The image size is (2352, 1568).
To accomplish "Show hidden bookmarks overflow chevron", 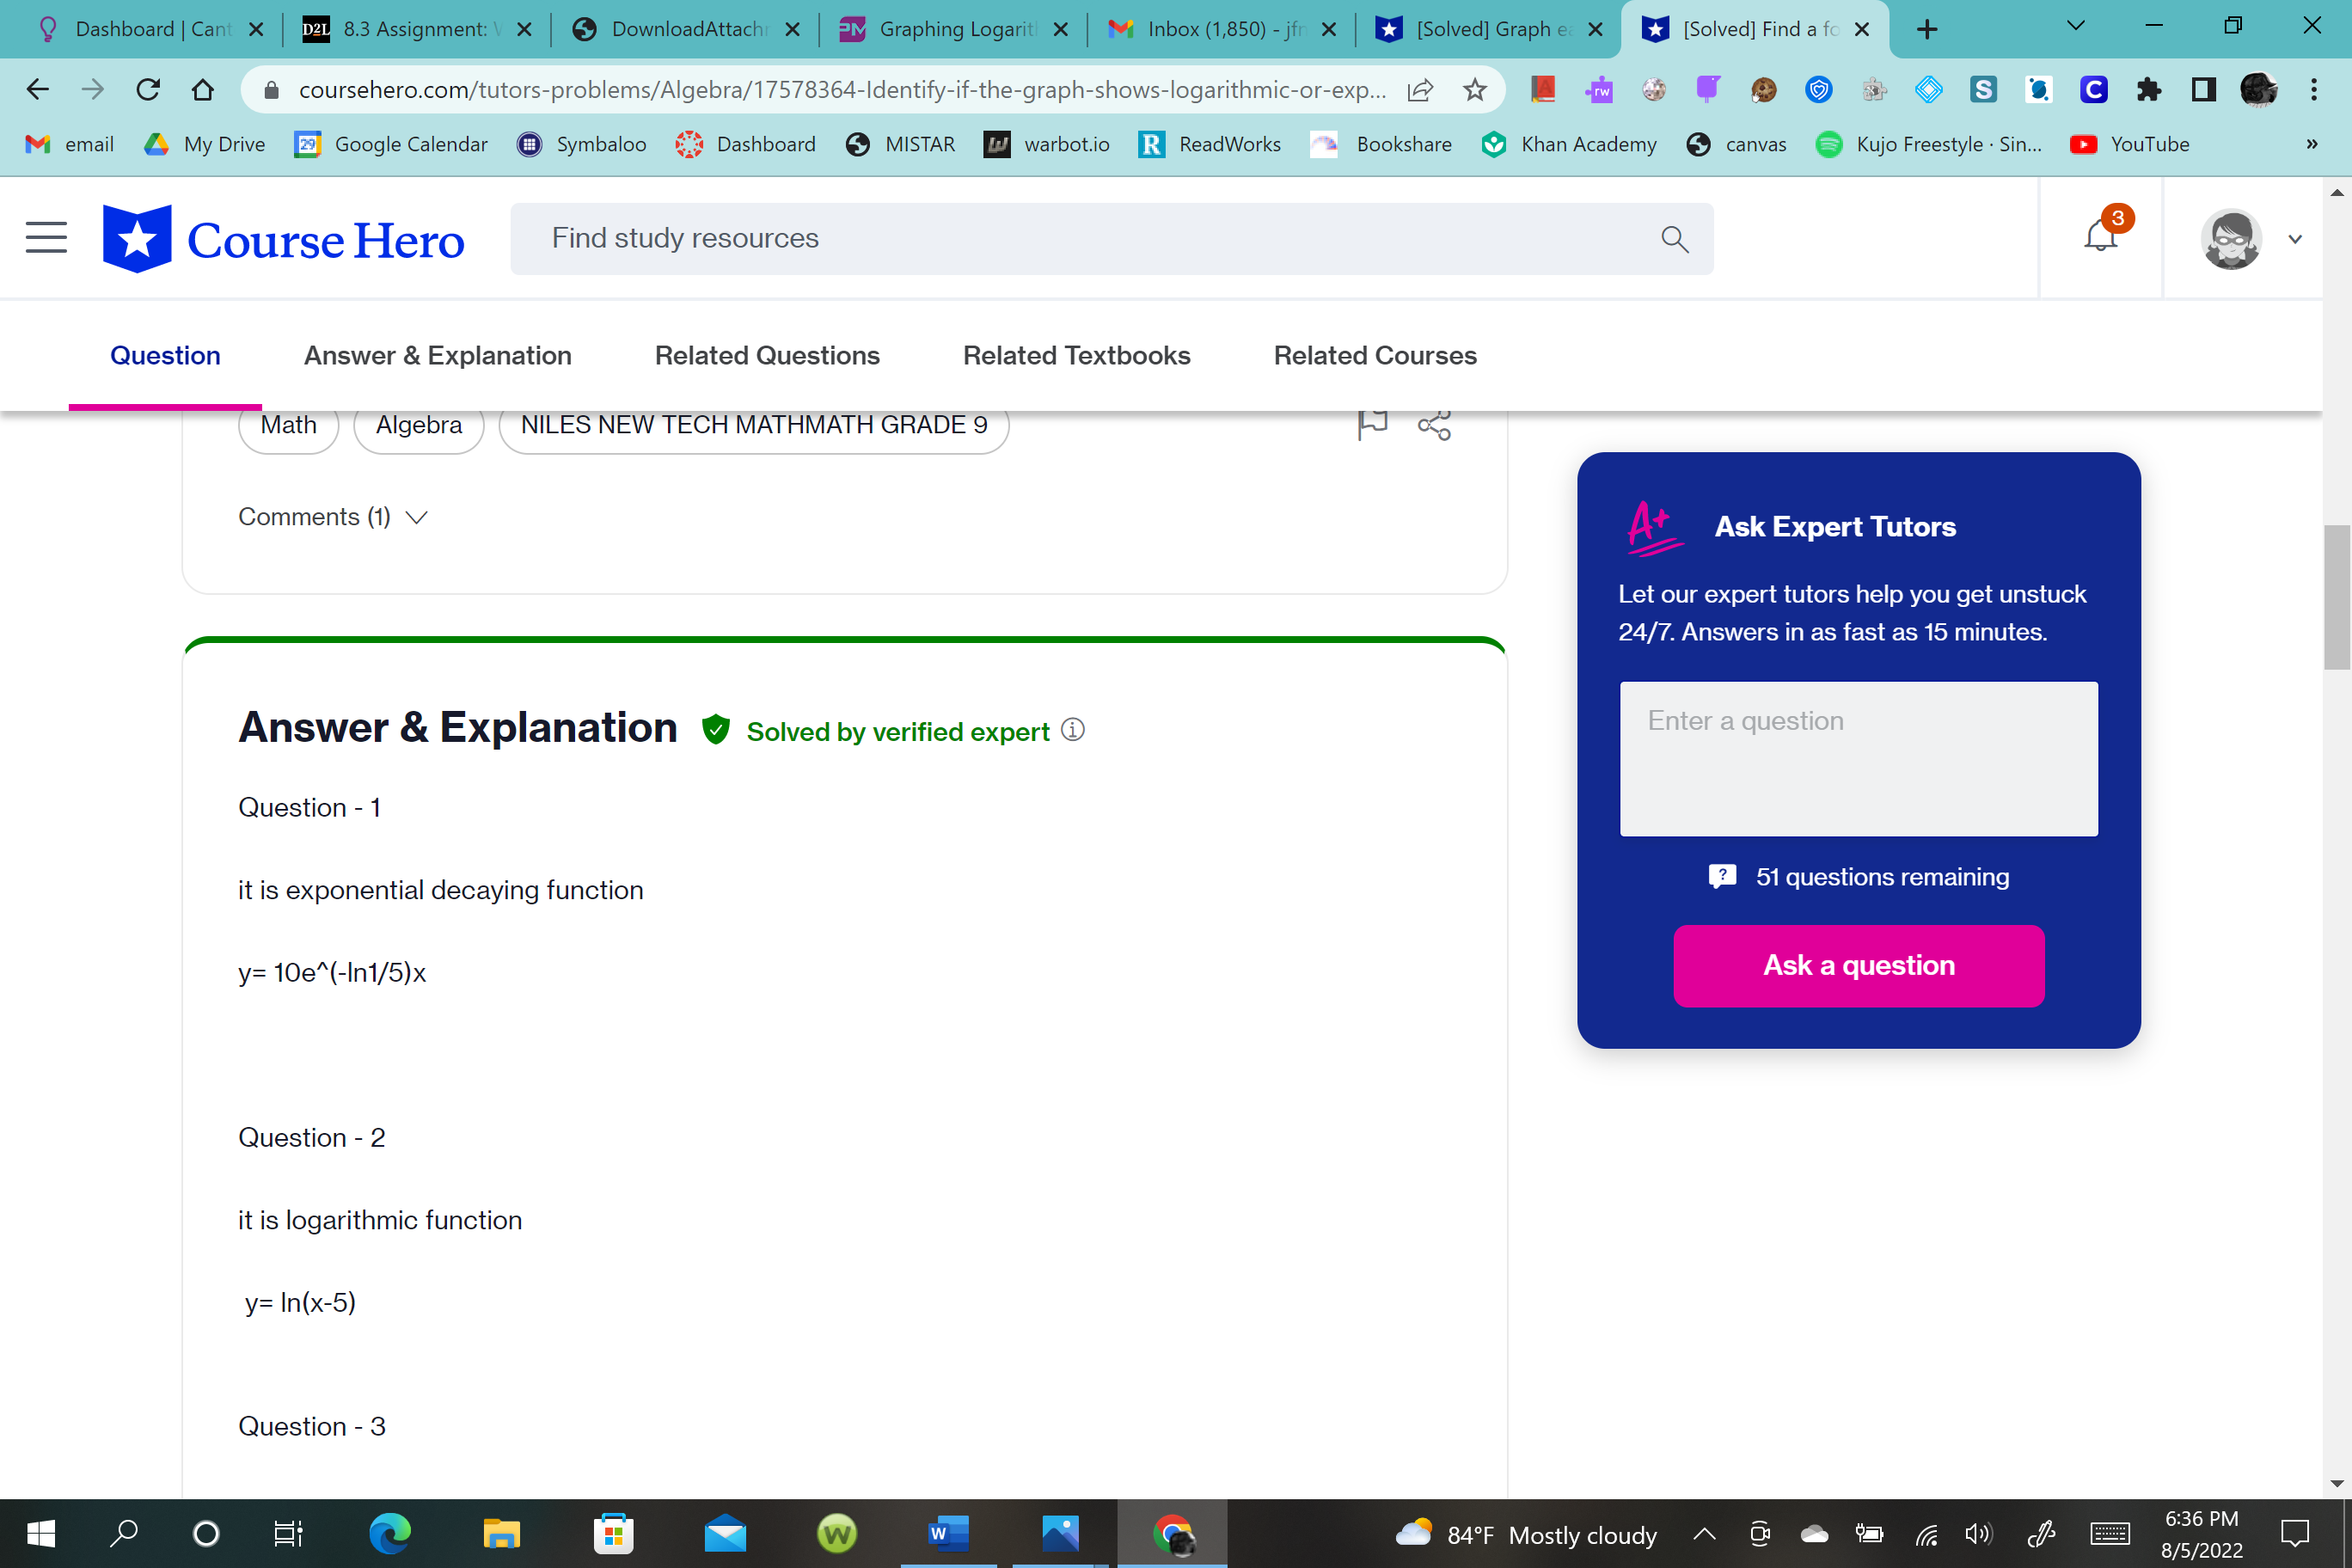I will [x=2311, y=144].
